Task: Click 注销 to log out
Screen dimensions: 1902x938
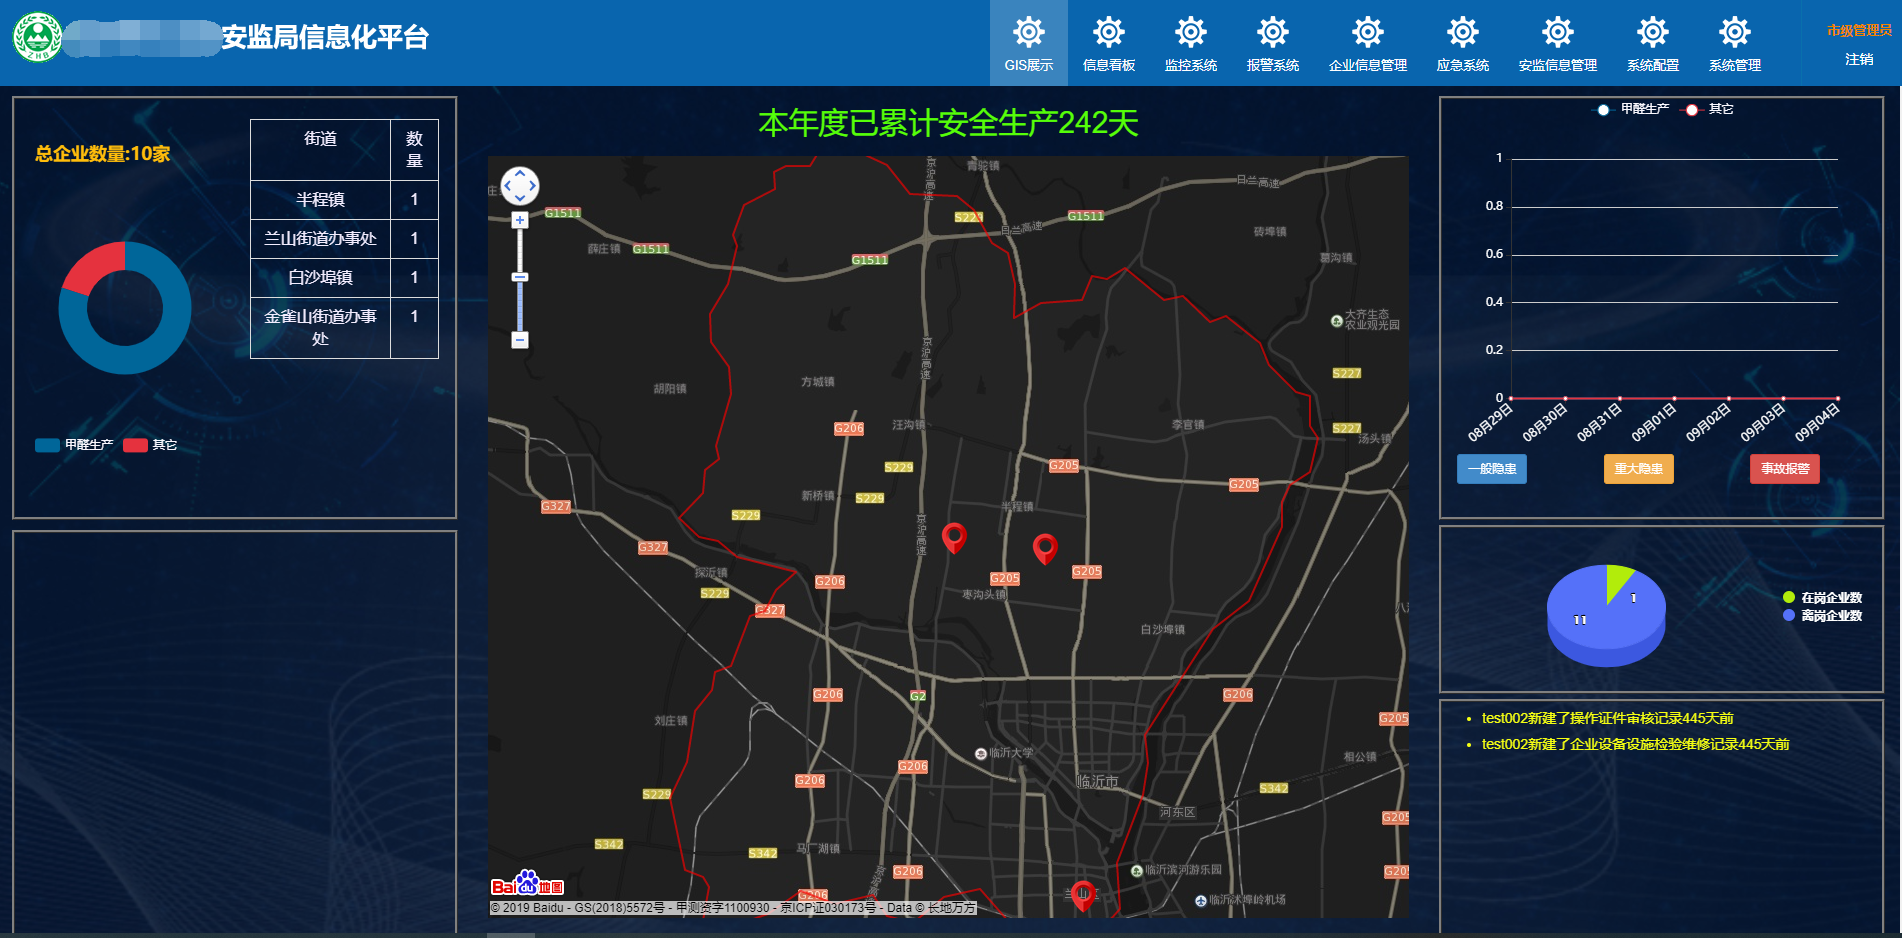Action: [1859, 60]
